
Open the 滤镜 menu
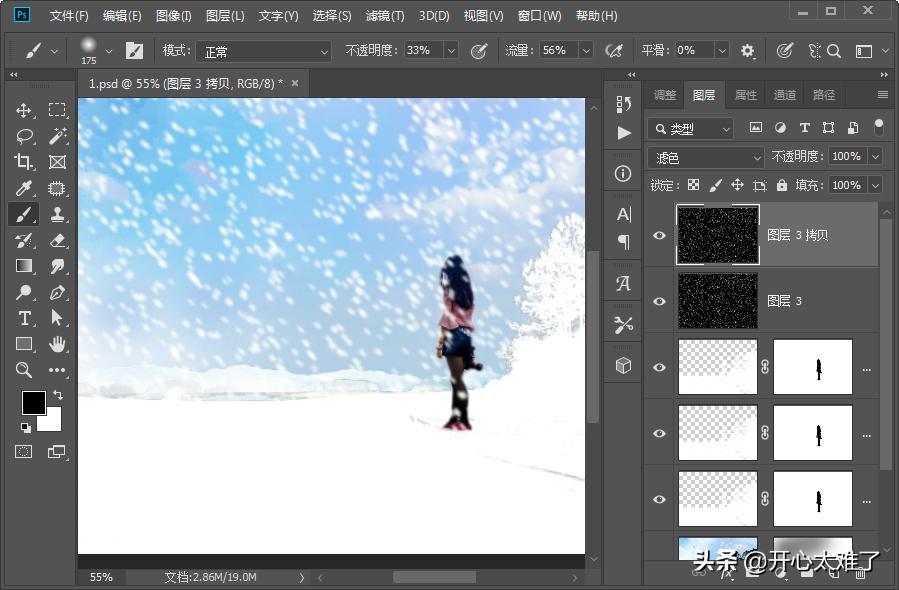384,15
